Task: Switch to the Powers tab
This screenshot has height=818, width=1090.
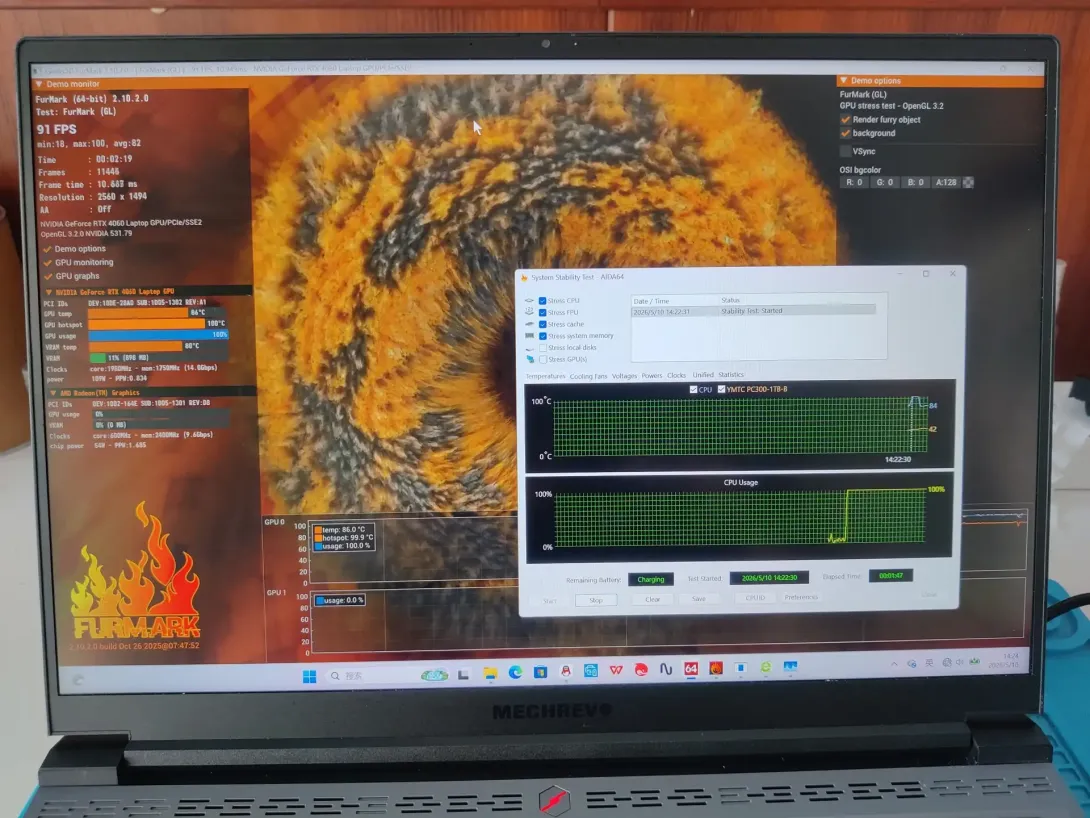Action: pyautogui.click(x=652, y=375)
